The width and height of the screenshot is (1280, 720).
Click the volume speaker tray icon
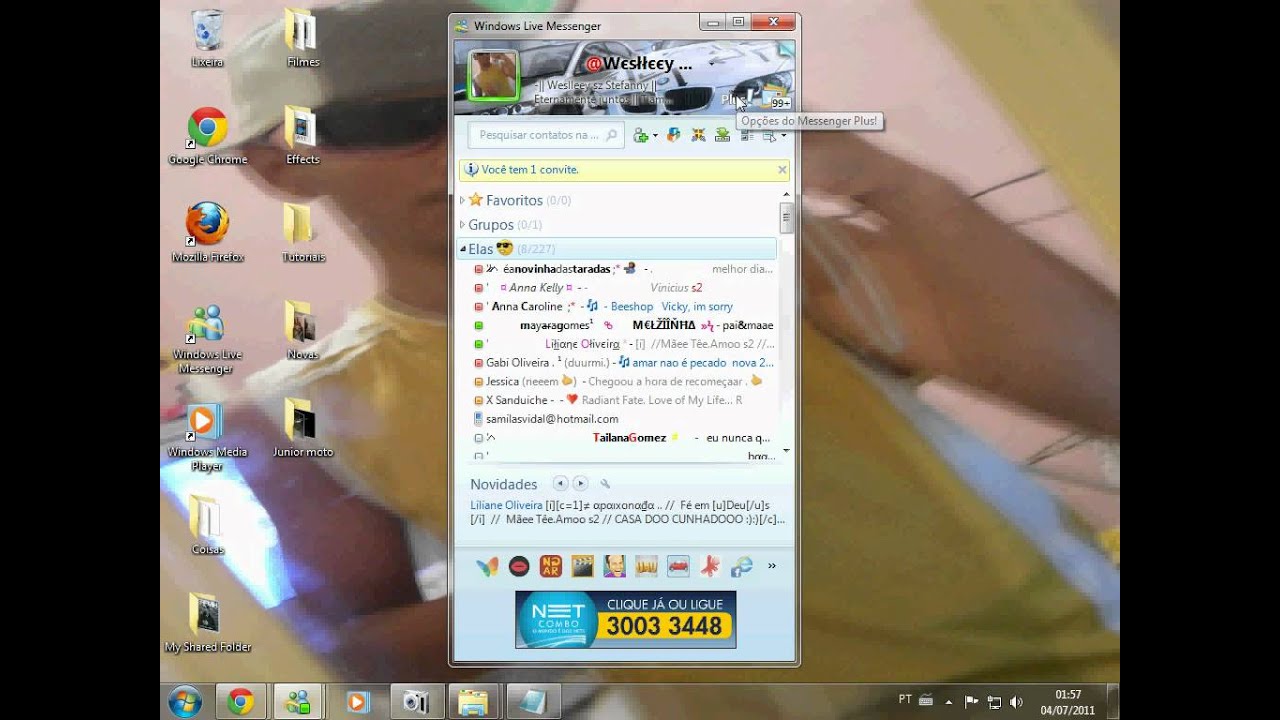coord(1017,702)
